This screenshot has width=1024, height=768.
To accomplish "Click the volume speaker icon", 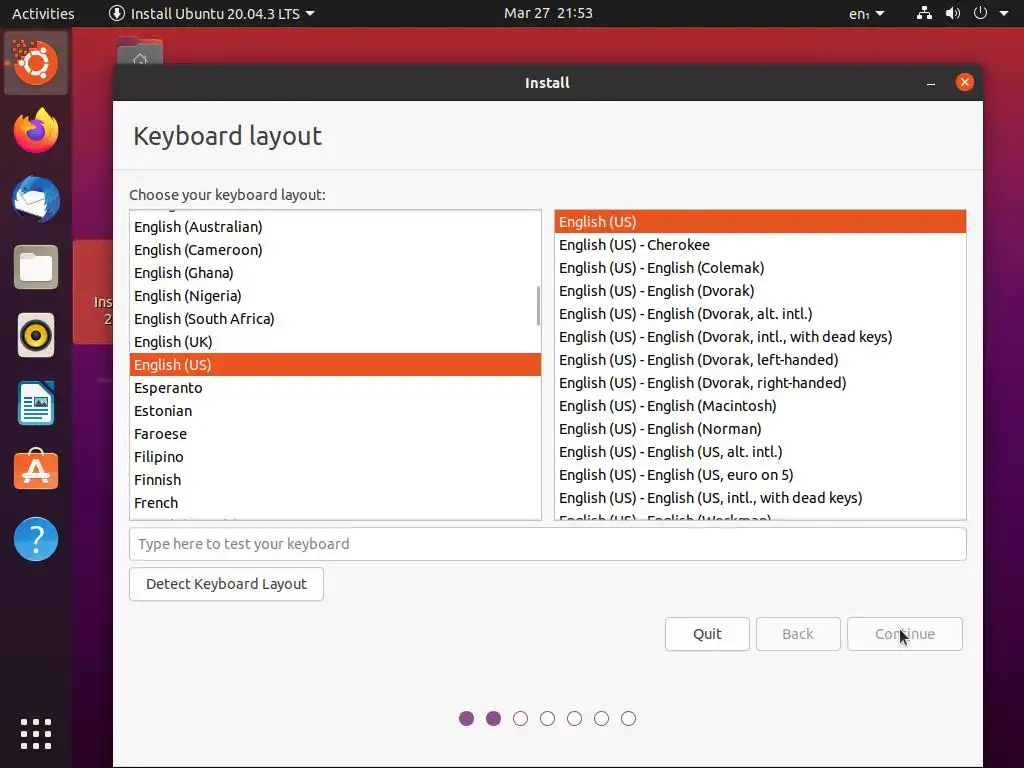I will (953, 13).
